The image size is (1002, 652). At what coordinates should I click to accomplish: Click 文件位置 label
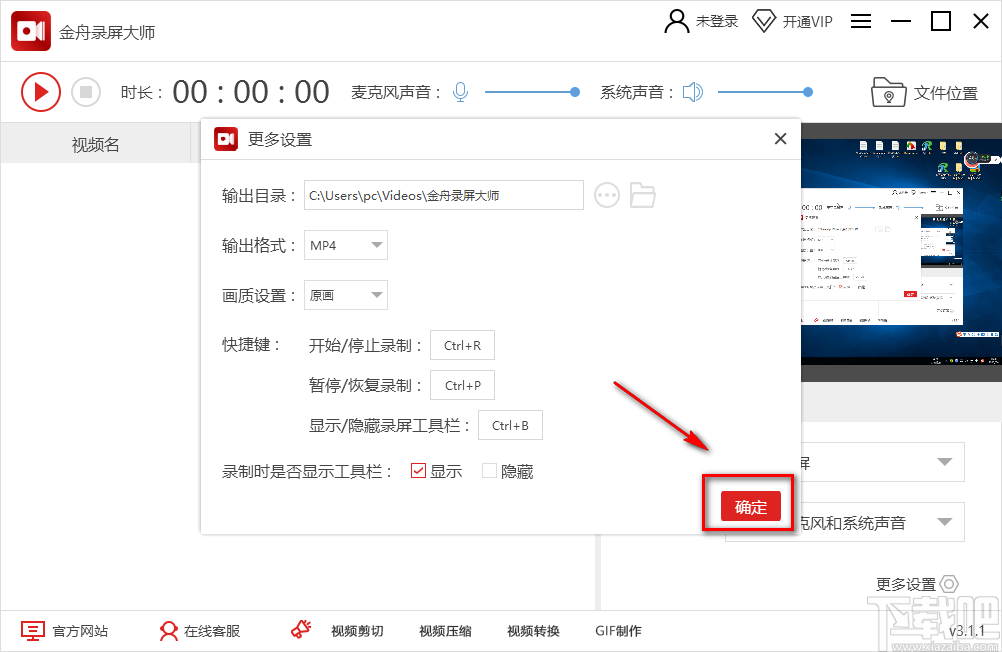pyautogui.click(x=946, y=93)
